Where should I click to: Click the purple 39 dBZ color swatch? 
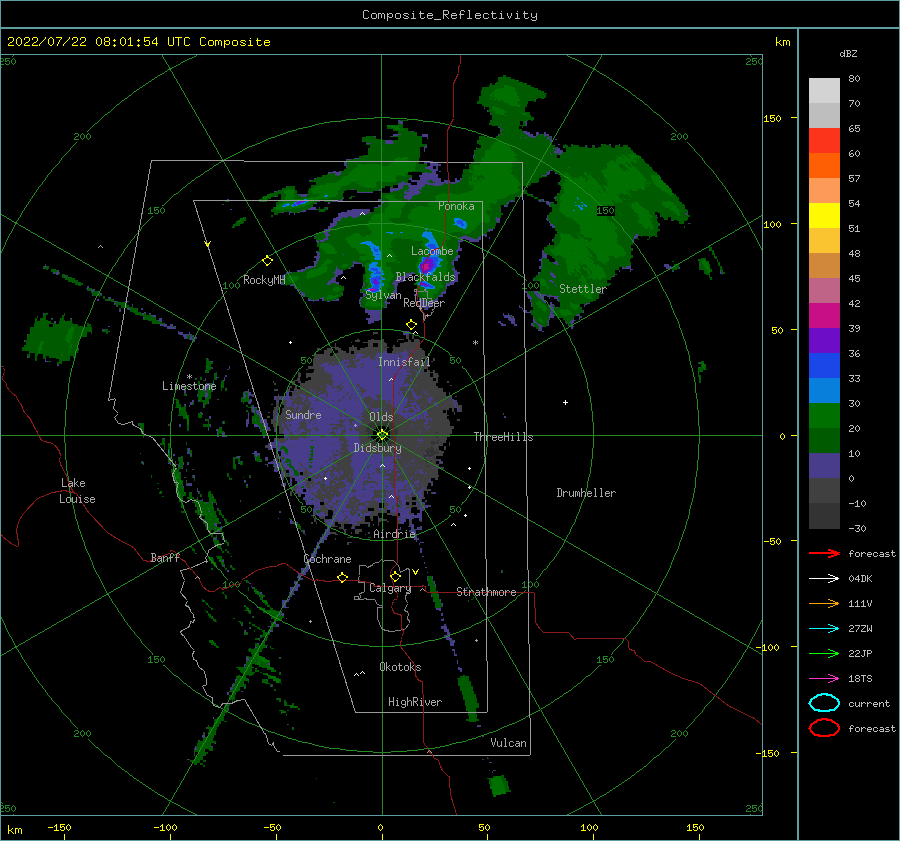point(824,340)
